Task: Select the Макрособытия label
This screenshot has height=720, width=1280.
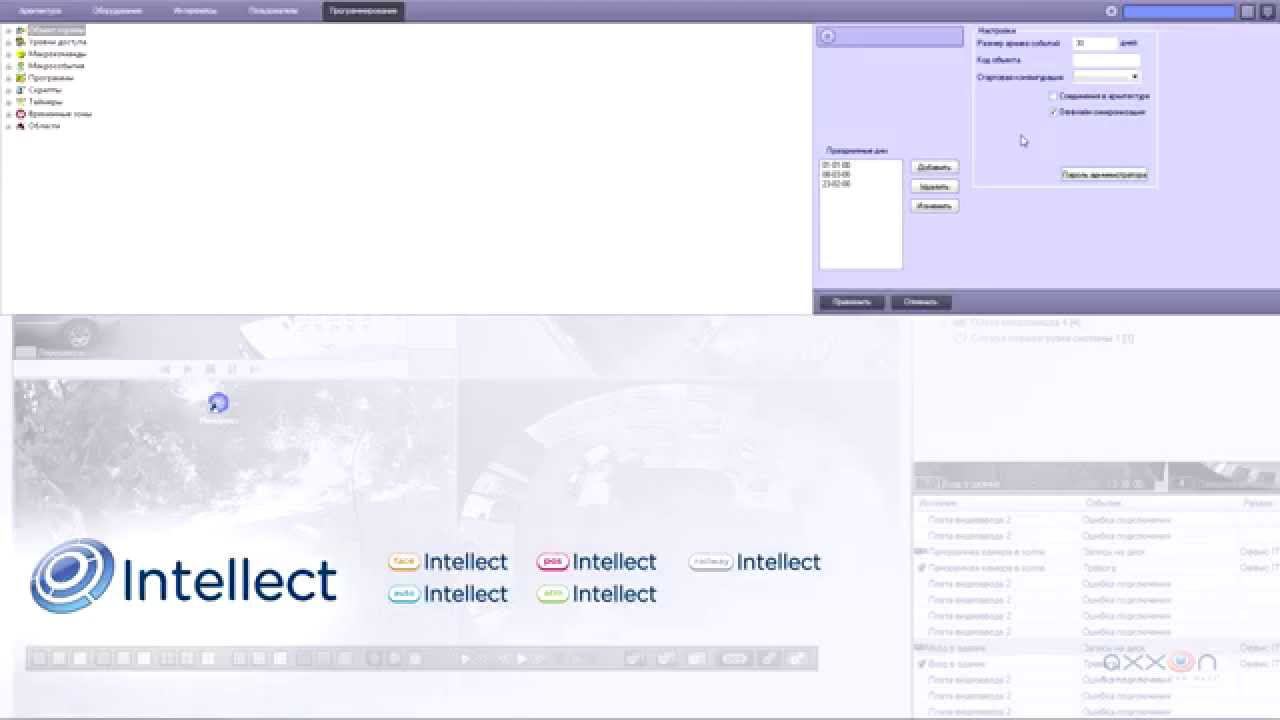Action: [56, 66]
